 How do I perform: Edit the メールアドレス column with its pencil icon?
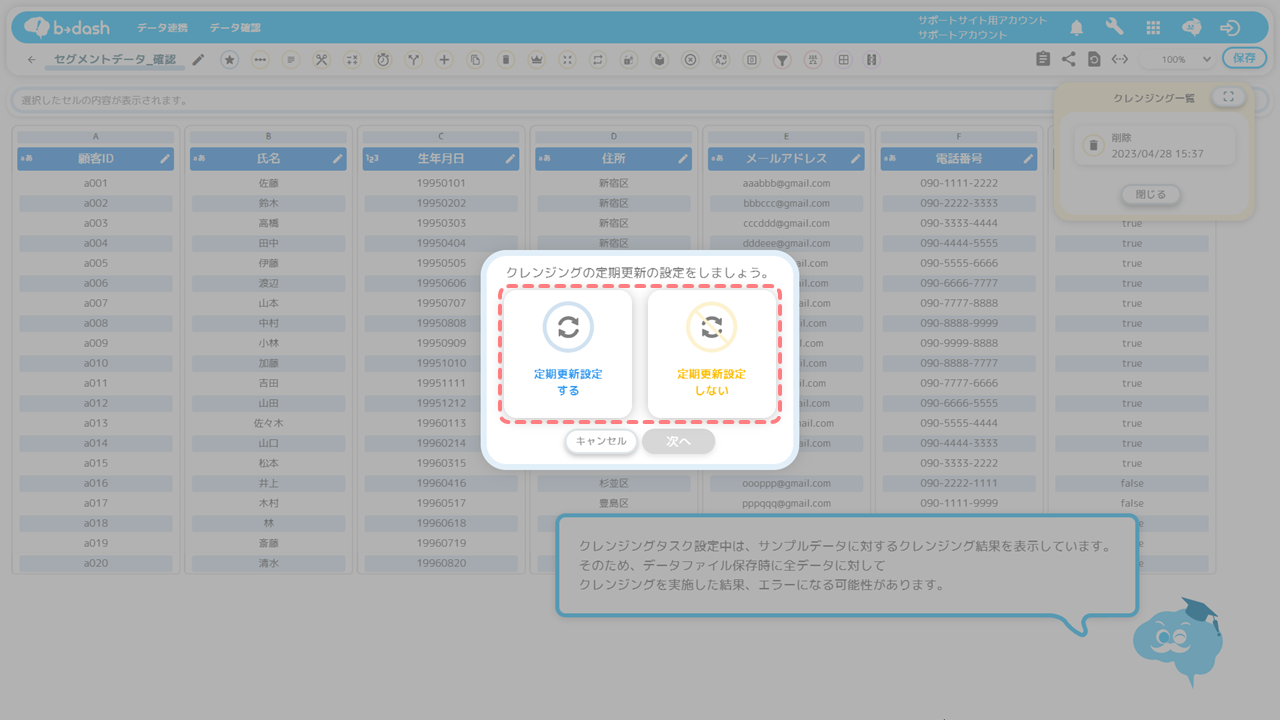[x=856, y=158]
